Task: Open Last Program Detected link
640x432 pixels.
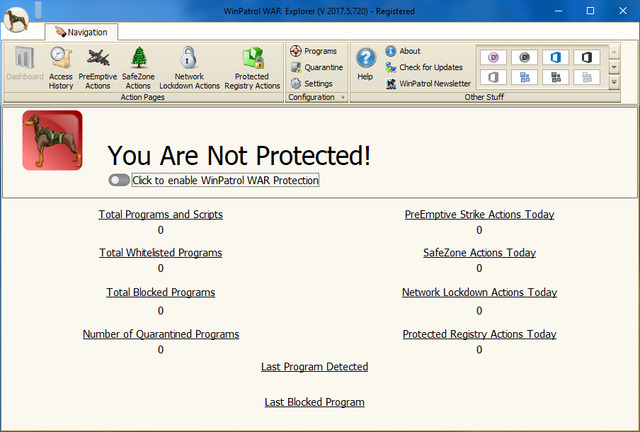Action: [315, 367]
